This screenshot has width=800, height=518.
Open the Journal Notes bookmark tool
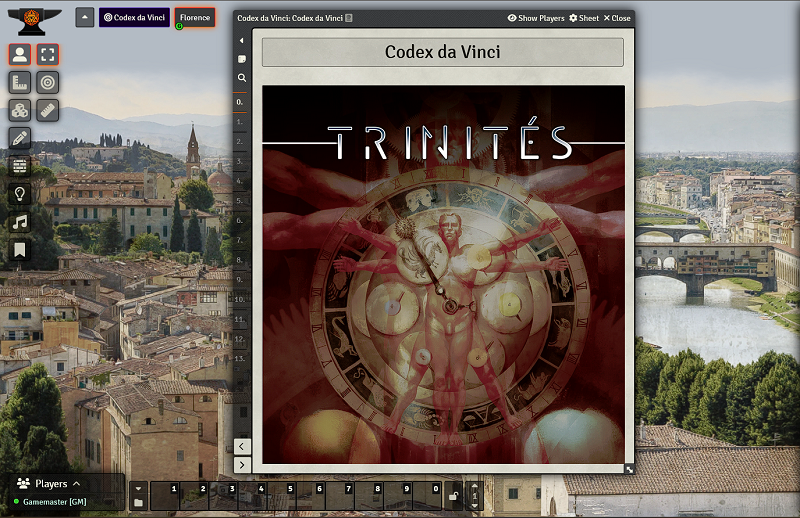[20, 250]
